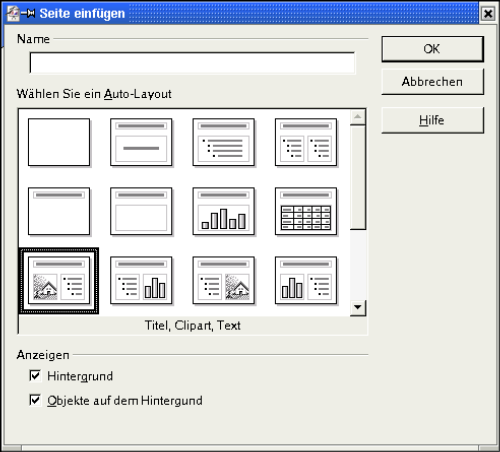Click the layout list scrollbar thumb
The image size is (500, 452).
coord(358,177)
